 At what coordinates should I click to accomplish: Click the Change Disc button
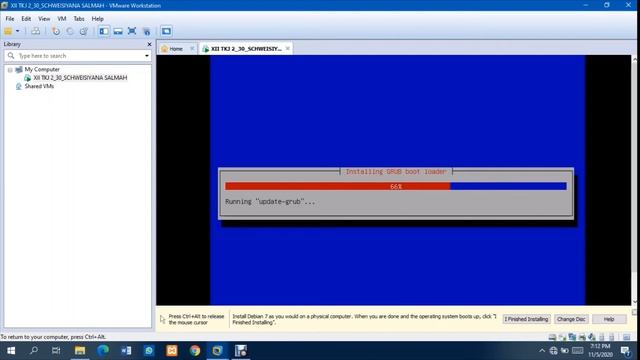pyautogui.click(x=571, y=319)
